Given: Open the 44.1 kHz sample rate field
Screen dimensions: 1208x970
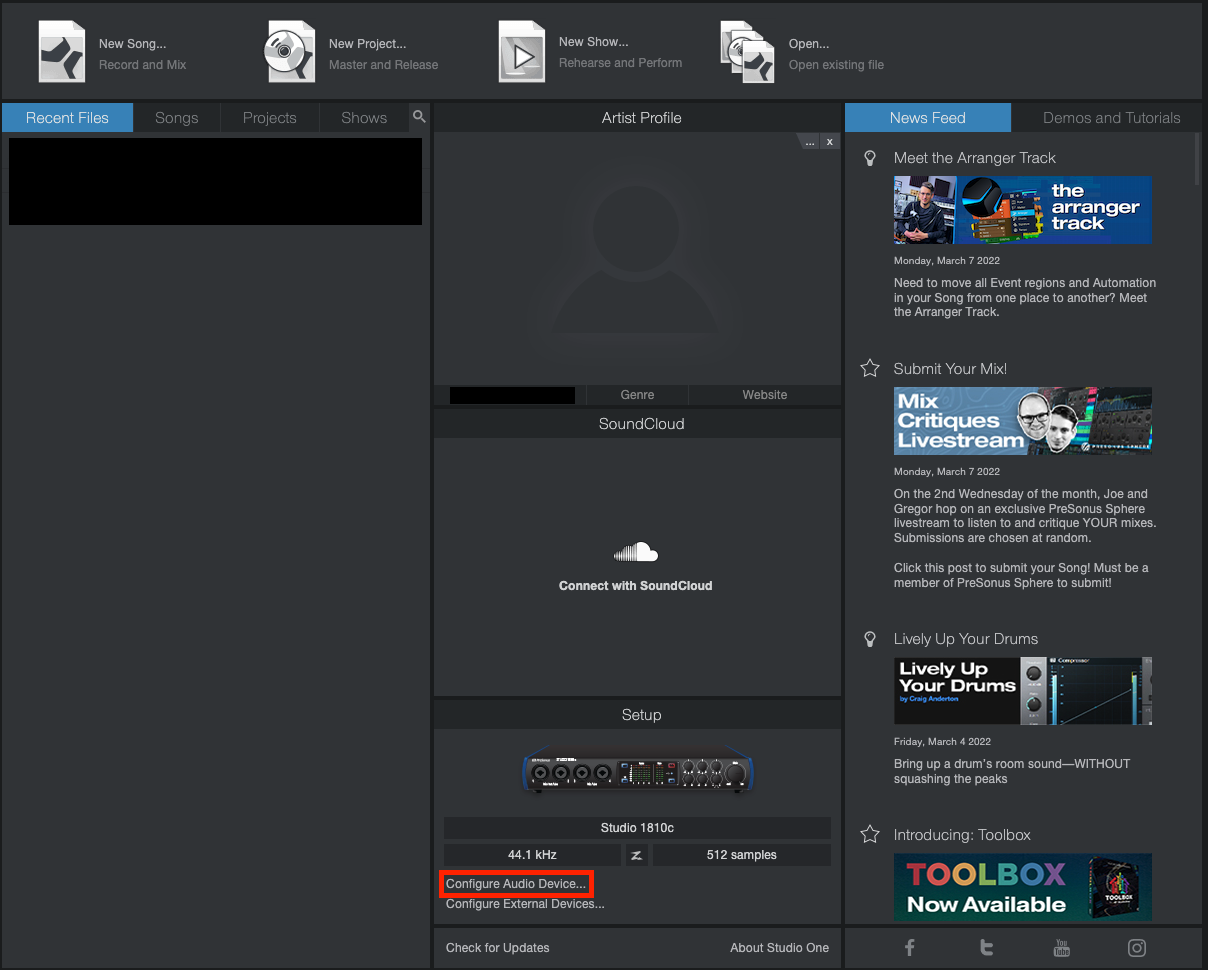Looking at the screenshot, I should pyautogui.click(x=532, y=855).
